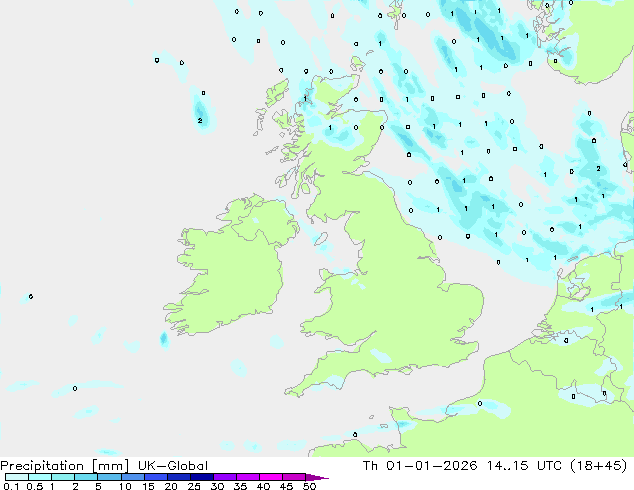634x490 pixels.
Task: Pick the 15–20 mm legend color swatch
Action: [155, 477]
